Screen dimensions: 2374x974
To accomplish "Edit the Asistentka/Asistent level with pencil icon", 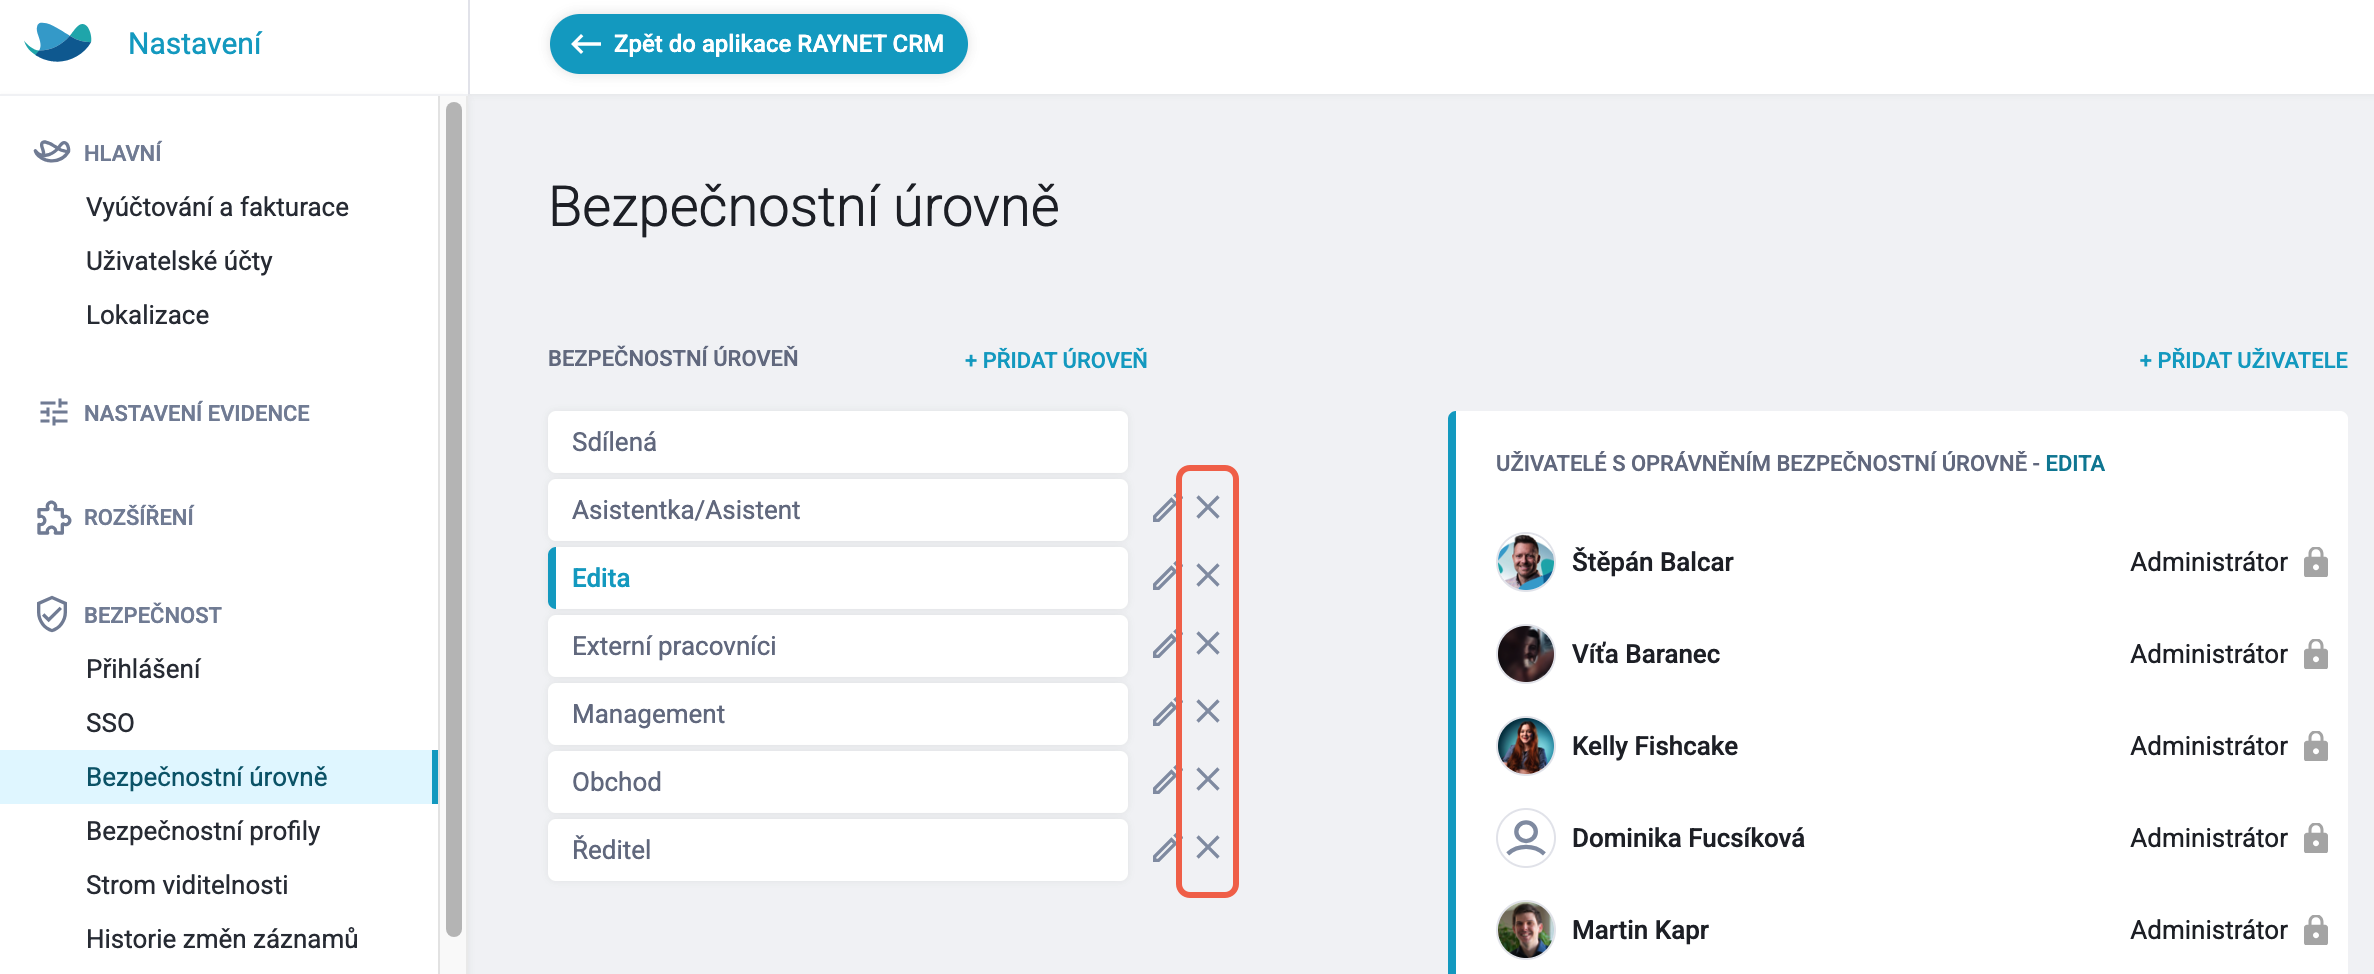I will point(1166,508).
